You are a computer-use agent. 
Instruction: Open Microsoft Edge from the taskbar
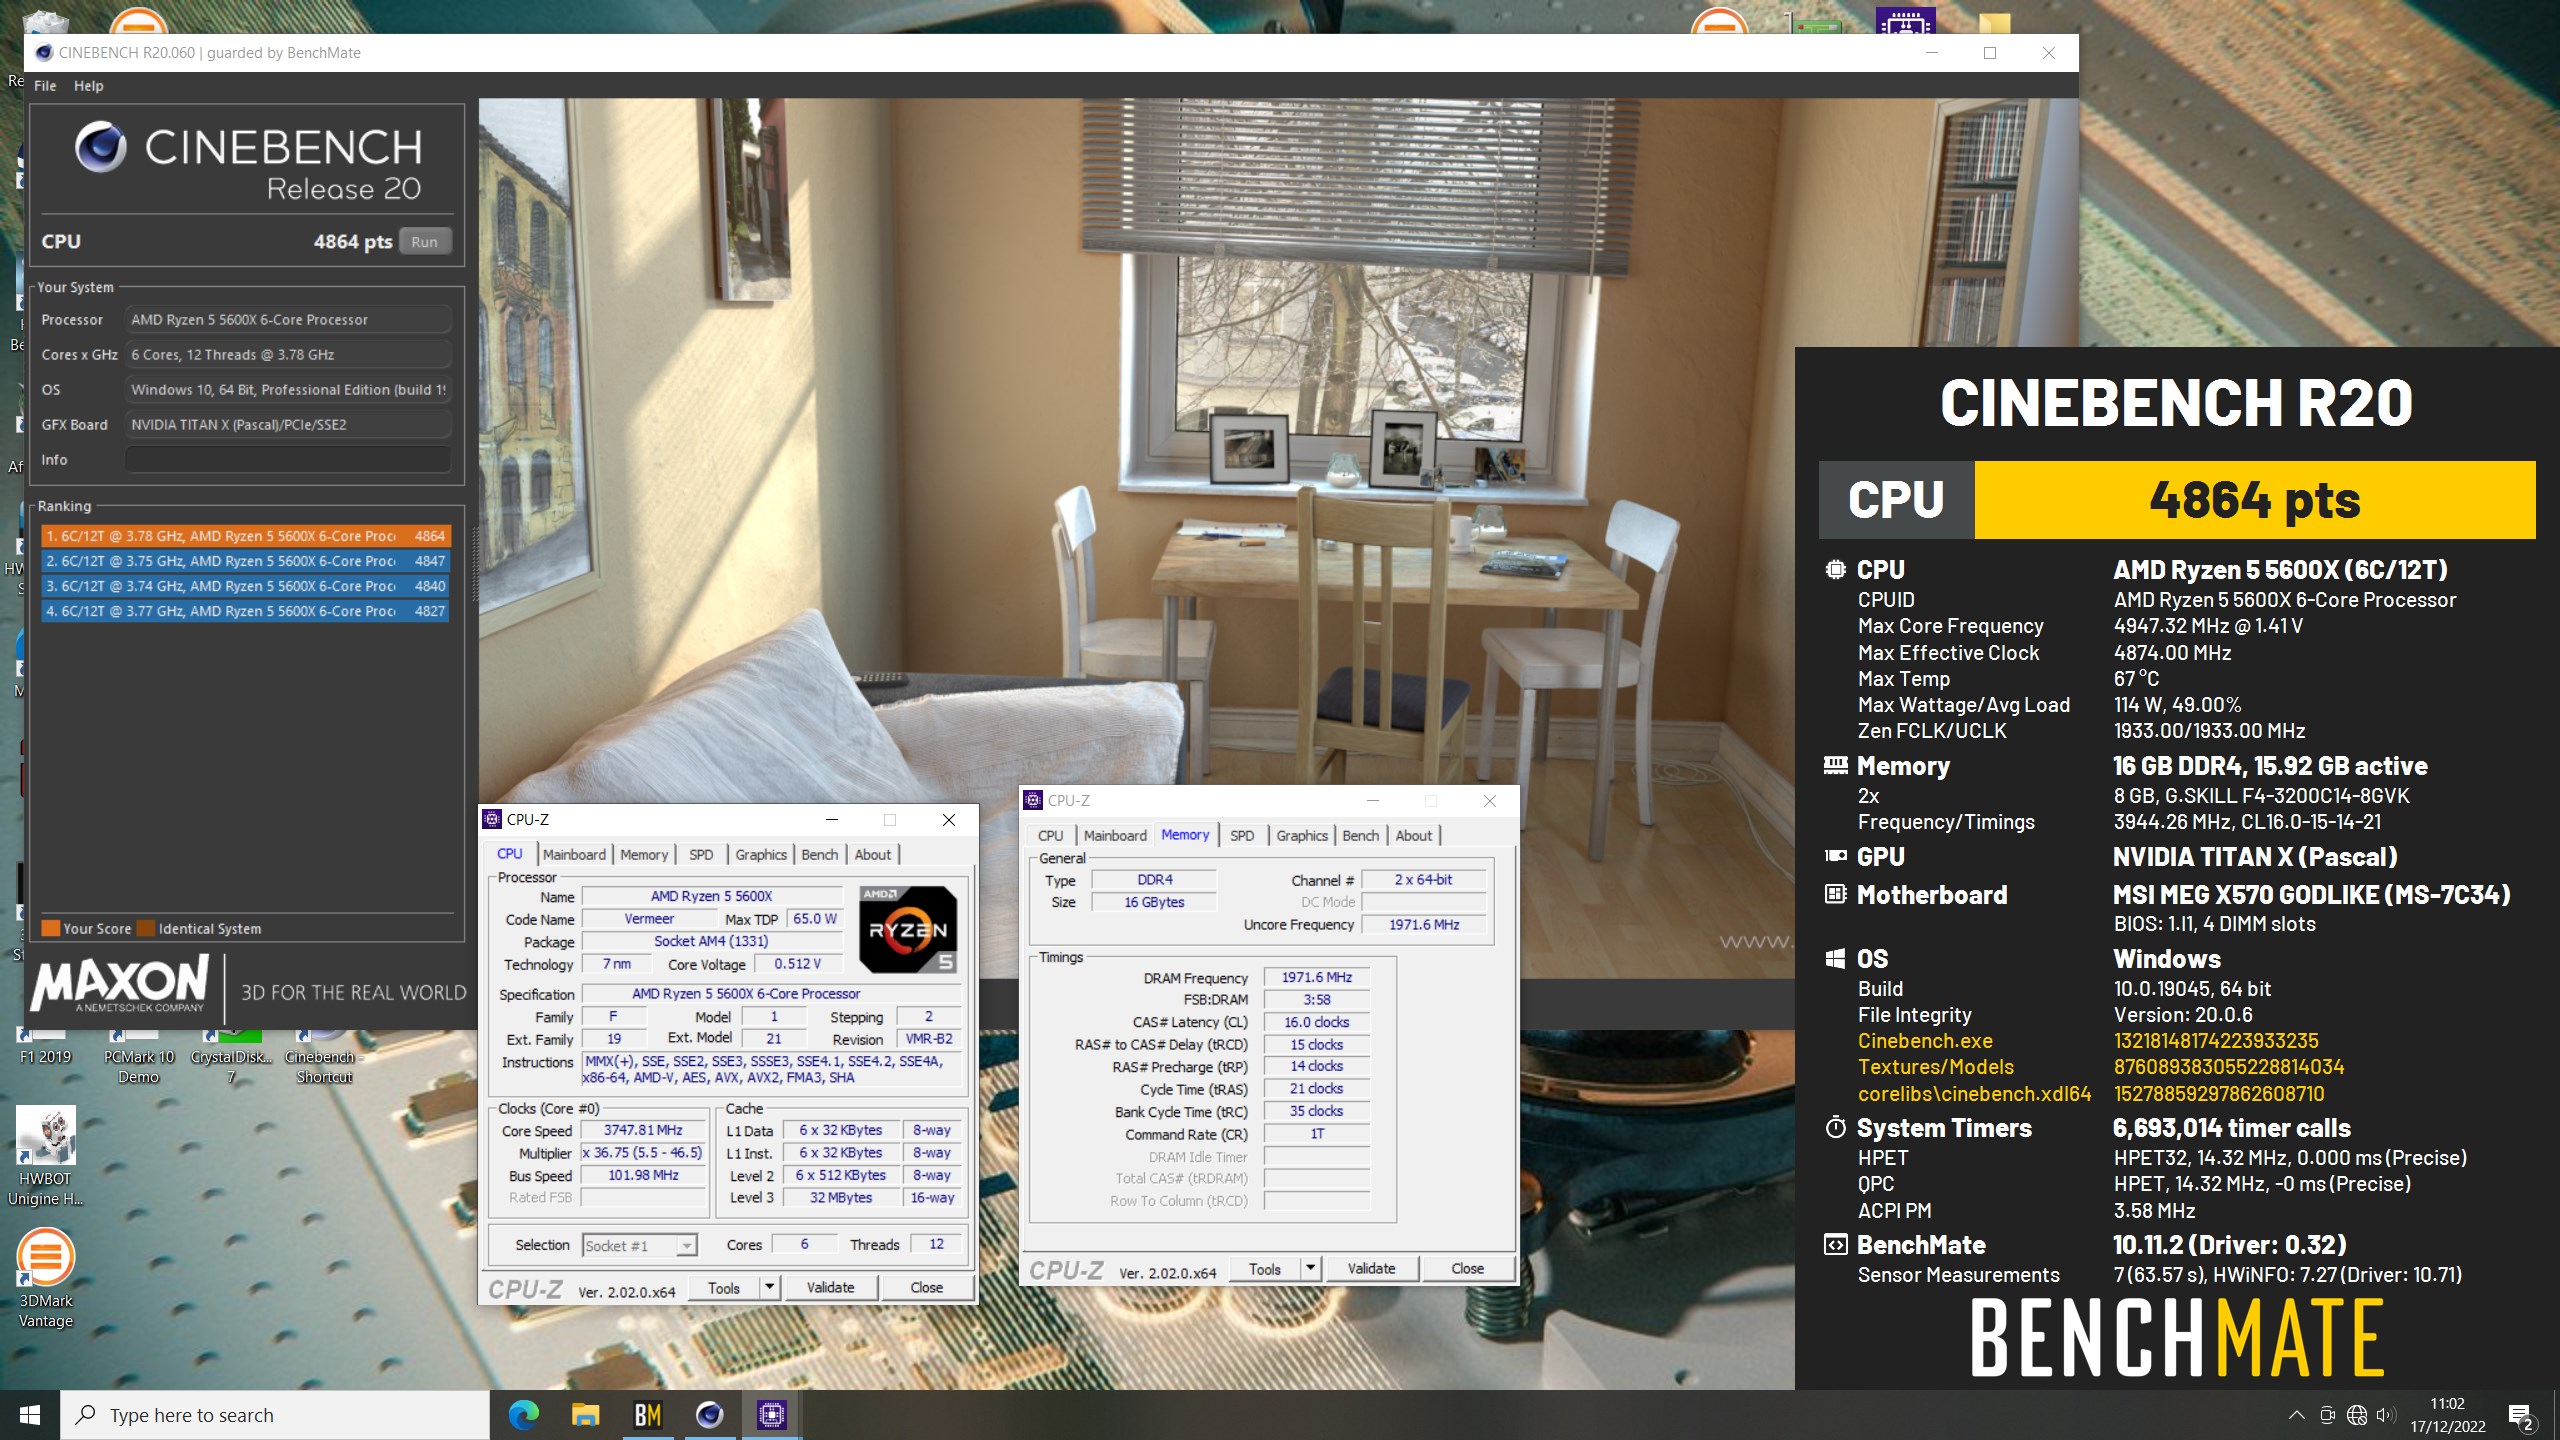pyautogui.click(x=523, y=1415)
